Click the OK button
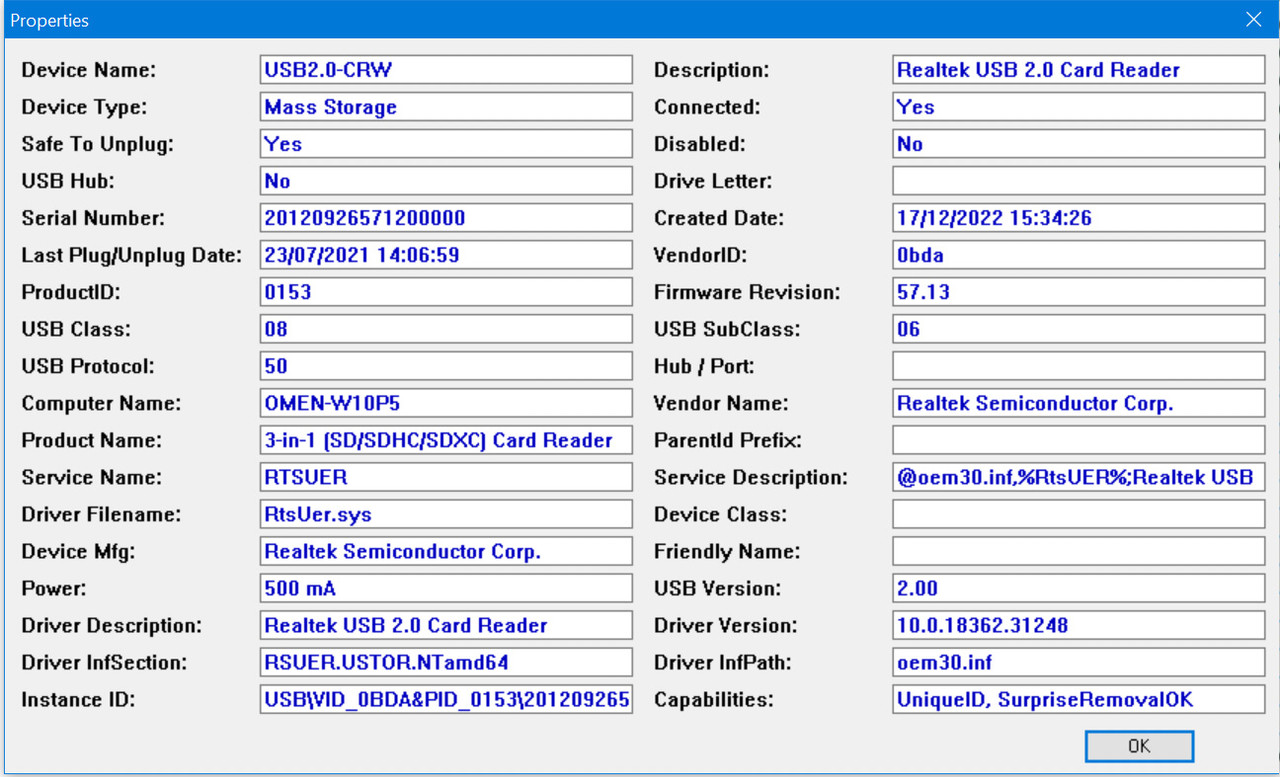 pyautogui.click(x=1139, y=746)
